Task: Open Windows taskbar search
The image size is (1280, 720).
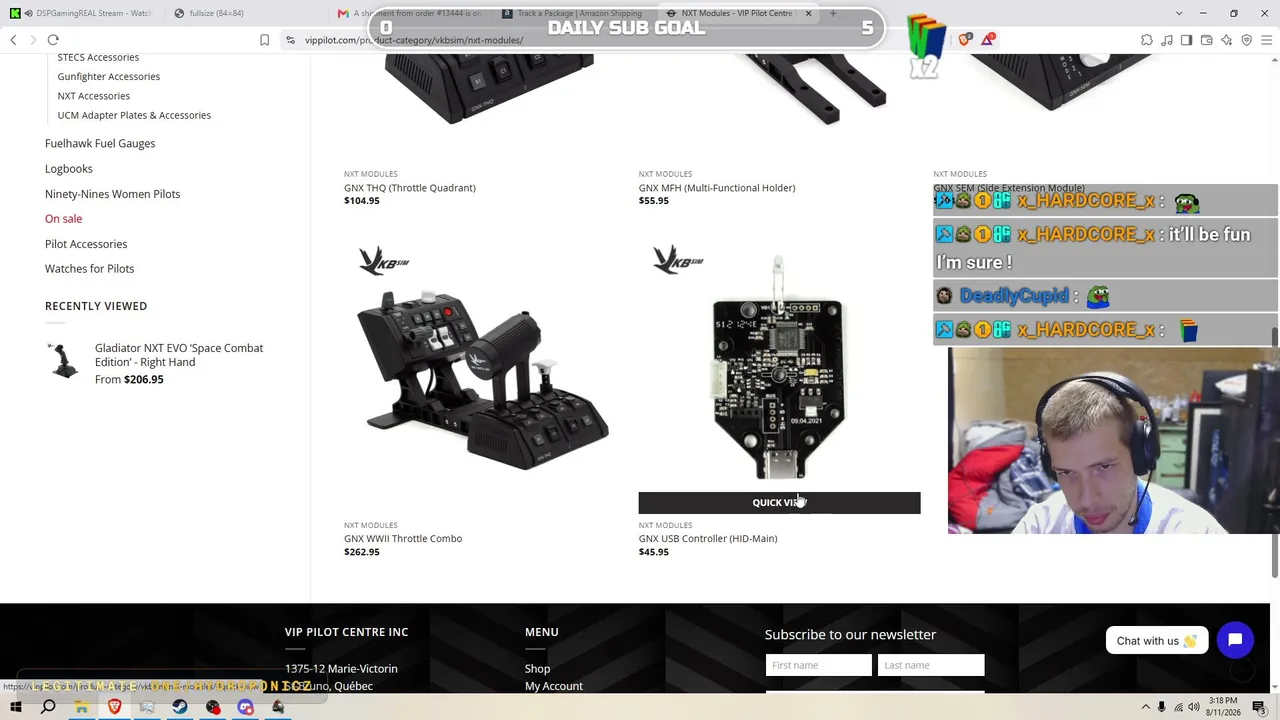Action: [x=48, y=707]
